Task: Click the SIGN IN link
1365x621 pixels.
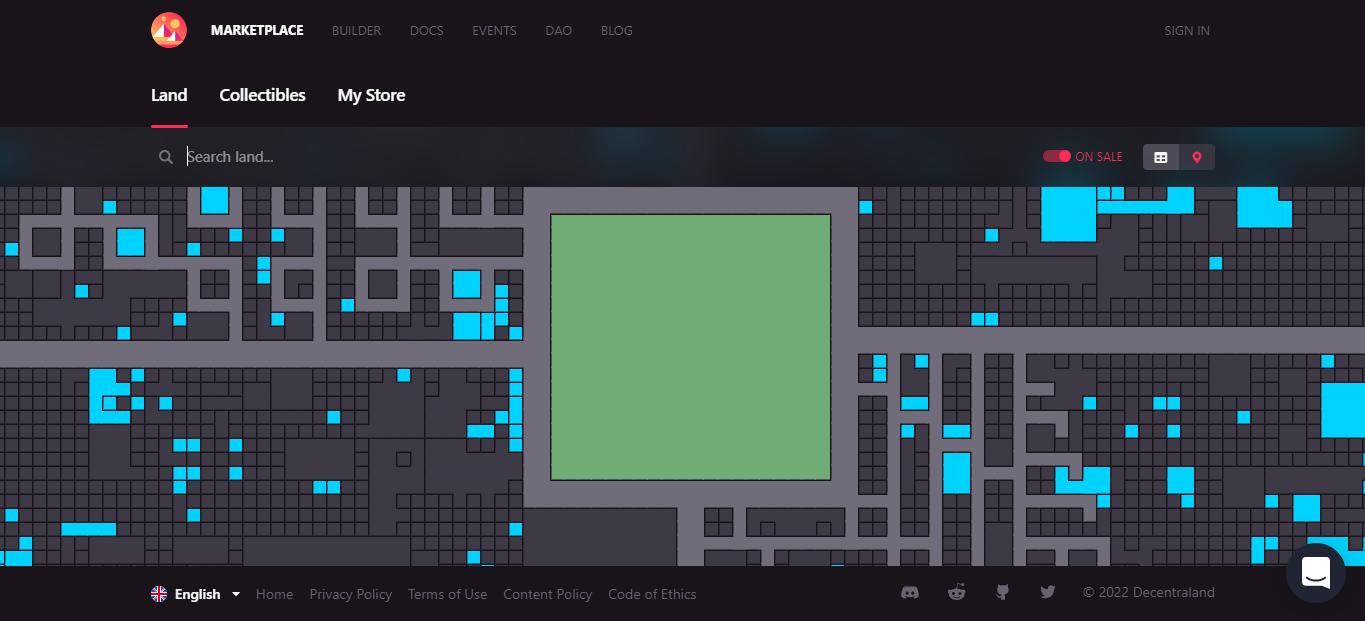Action: click(1187, 31)
